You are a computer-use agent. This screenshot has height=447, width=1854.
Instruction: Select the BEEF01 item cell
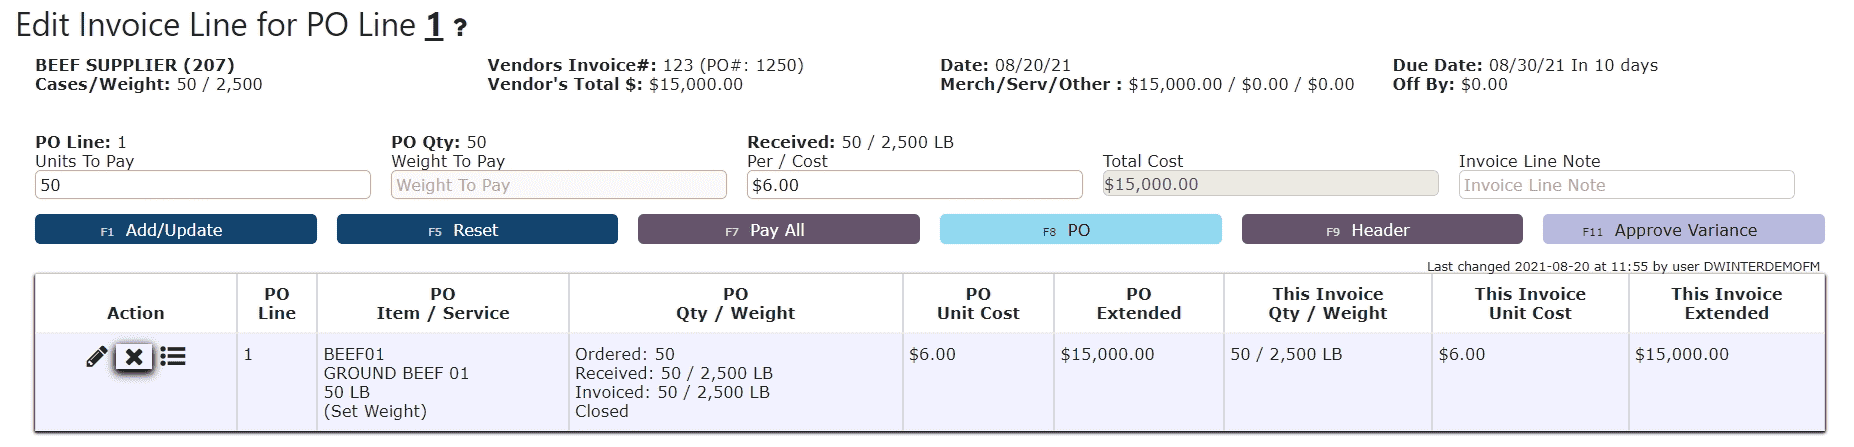click(442, 382)
